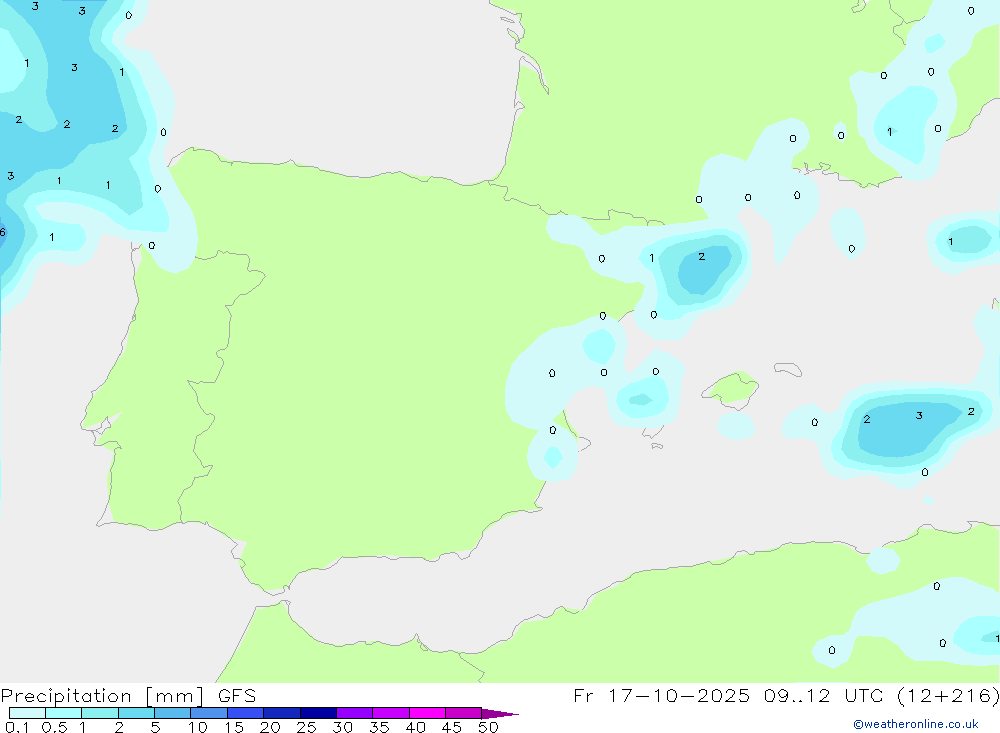Click the '2' value in the cell off Catalonia

[x=702, y=256]
